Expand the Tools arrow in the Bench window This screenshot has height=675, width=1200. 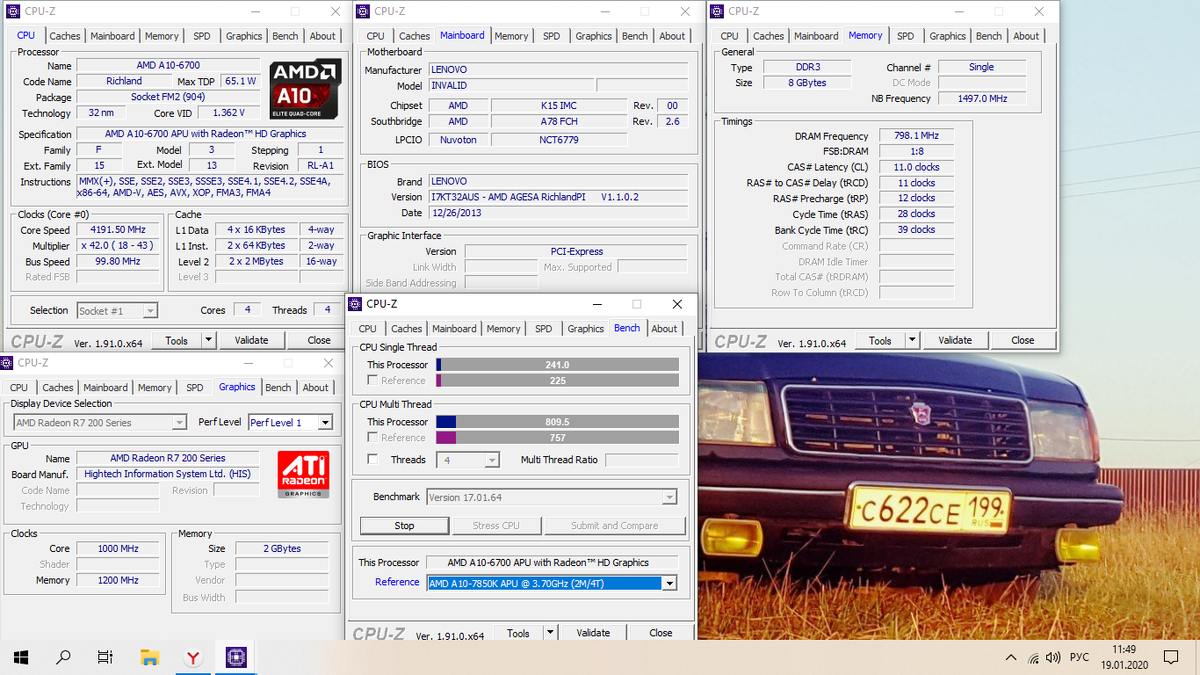pyautogui.click(x=549, y=633)
